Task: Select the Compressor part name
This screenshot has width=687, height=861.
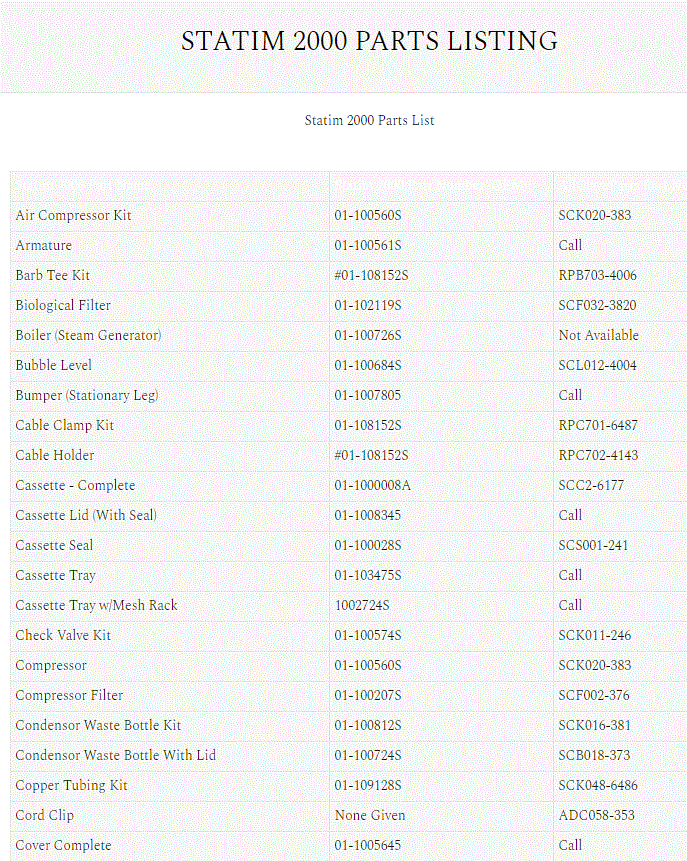Action: 51,666
